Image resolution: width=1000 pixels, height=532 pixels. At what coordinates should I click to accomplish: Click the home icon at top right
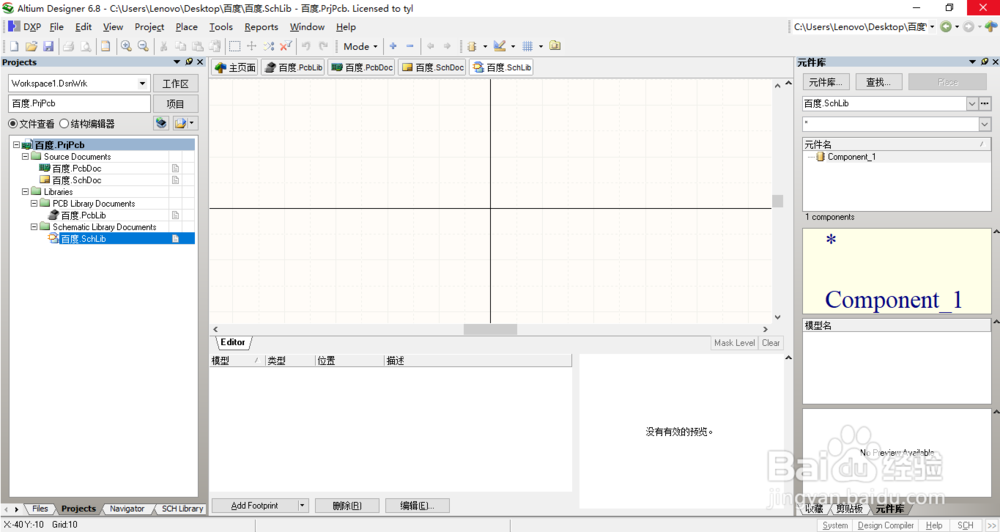tap(990, 26)
